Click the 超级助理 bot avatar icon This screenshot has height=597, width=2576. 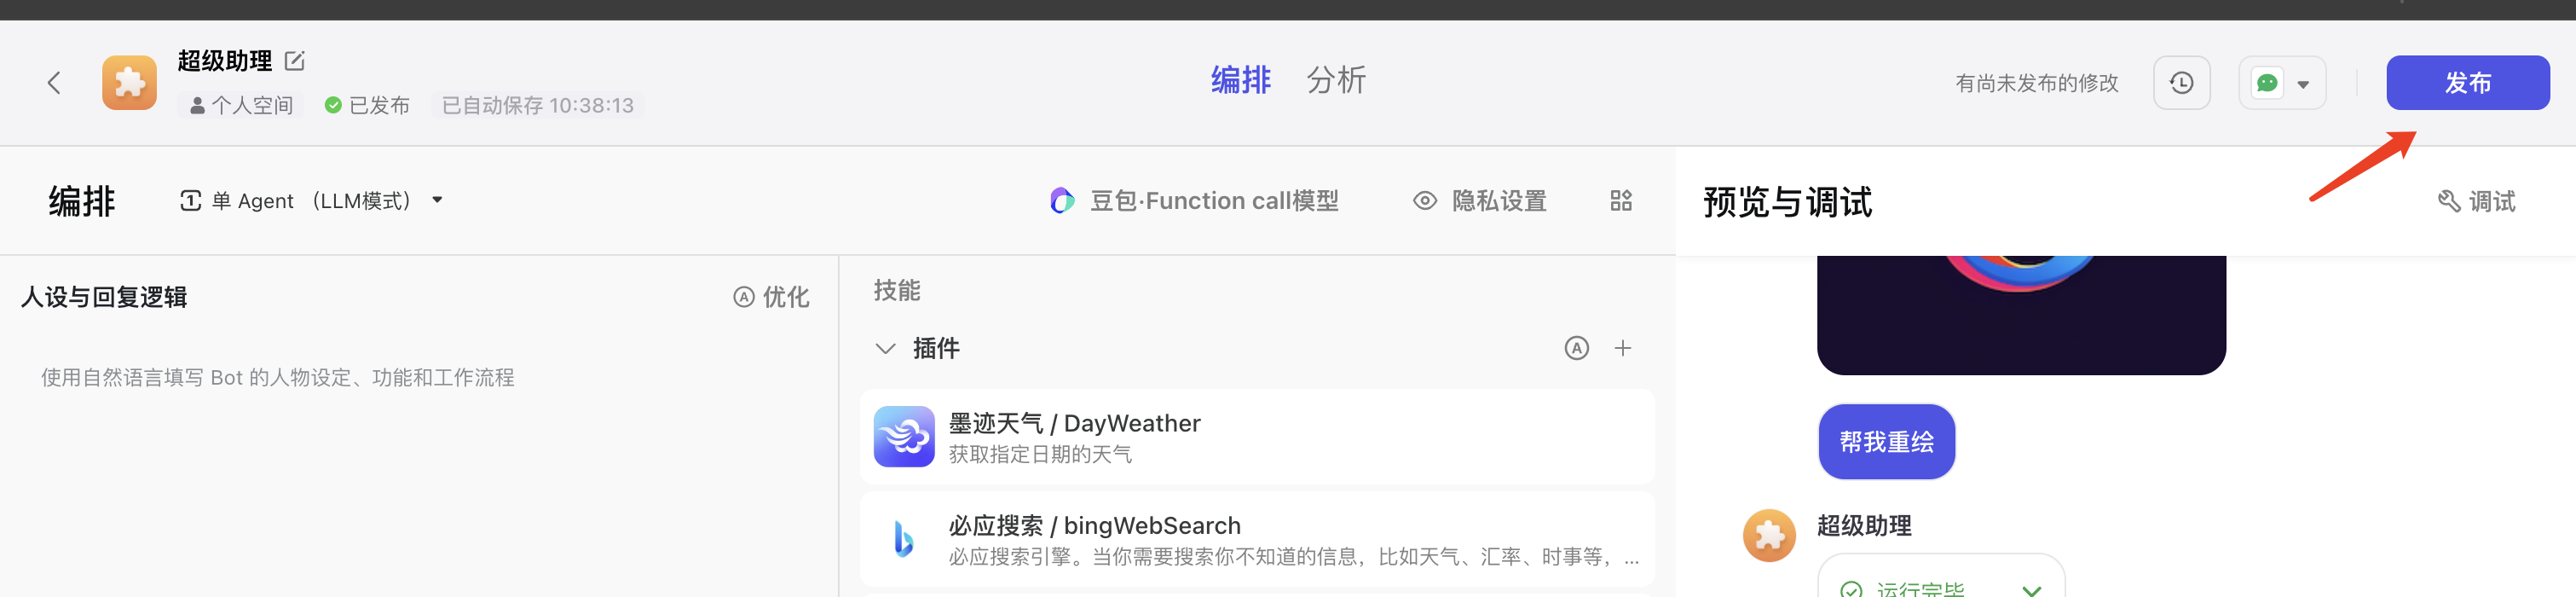coord(129,83)
